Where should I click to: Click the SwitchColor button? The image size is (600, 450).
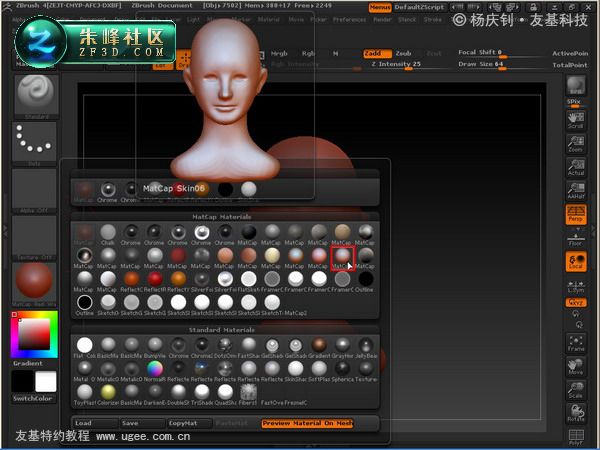(x=33, y=399)
